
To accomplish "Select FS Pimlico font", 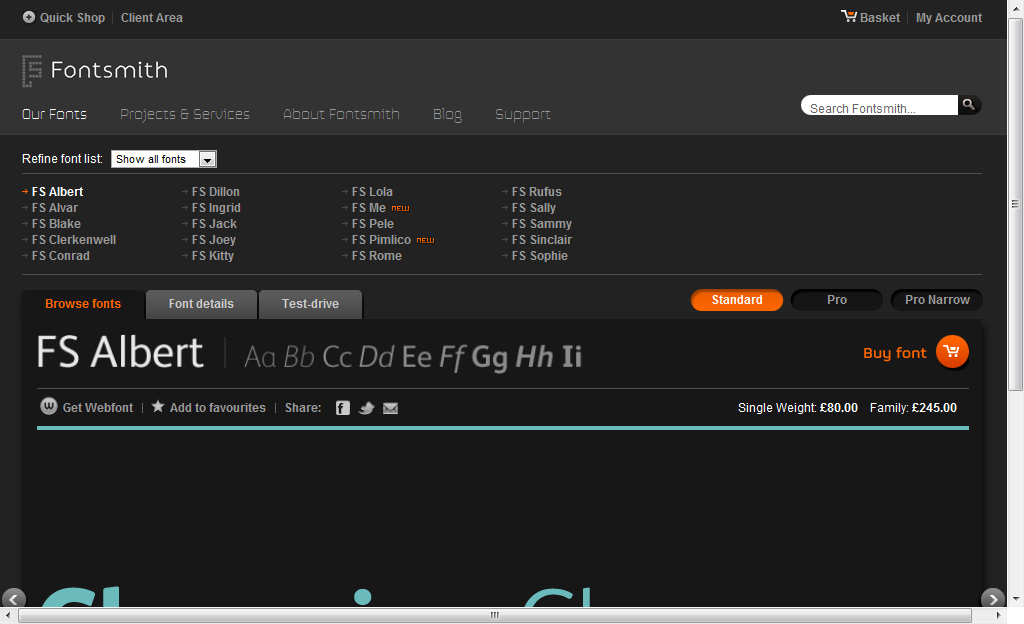I will [381, 240].
